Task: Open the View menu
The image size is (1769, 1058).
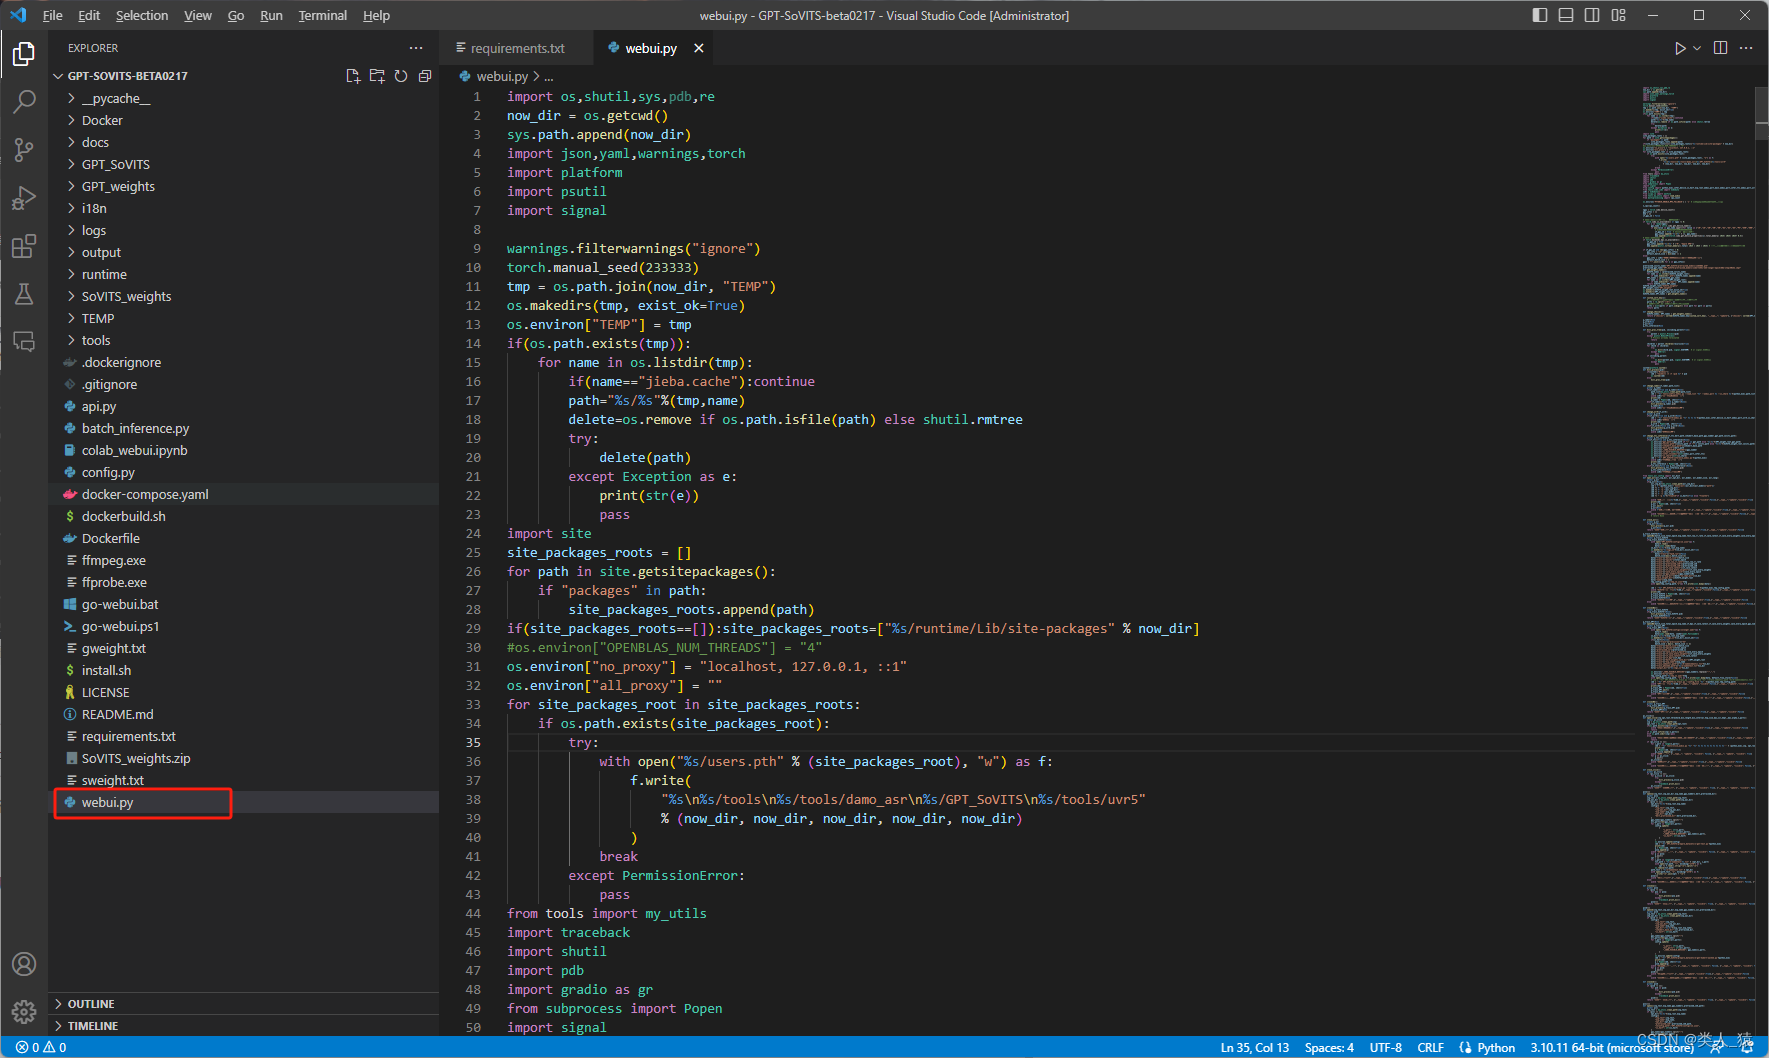Action: (x=198, y=15)
